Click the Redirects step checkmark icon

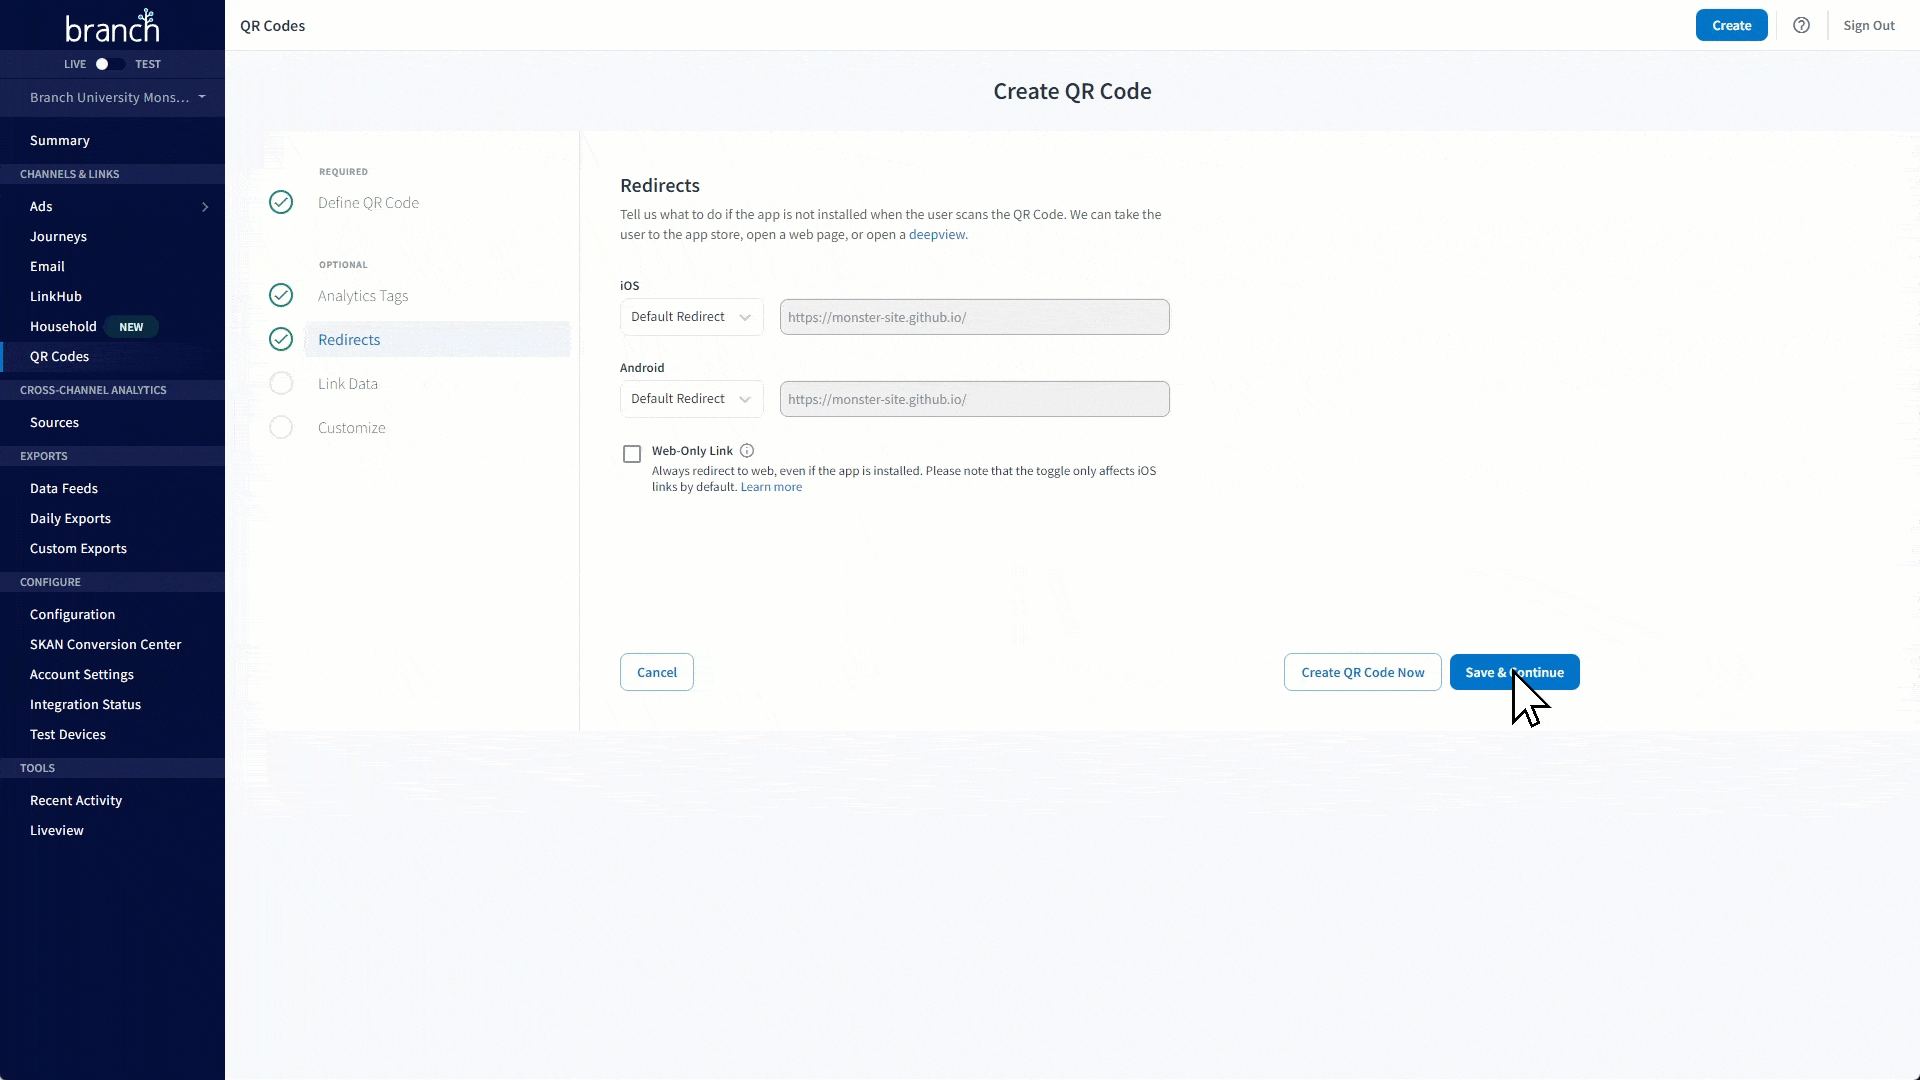281,339
